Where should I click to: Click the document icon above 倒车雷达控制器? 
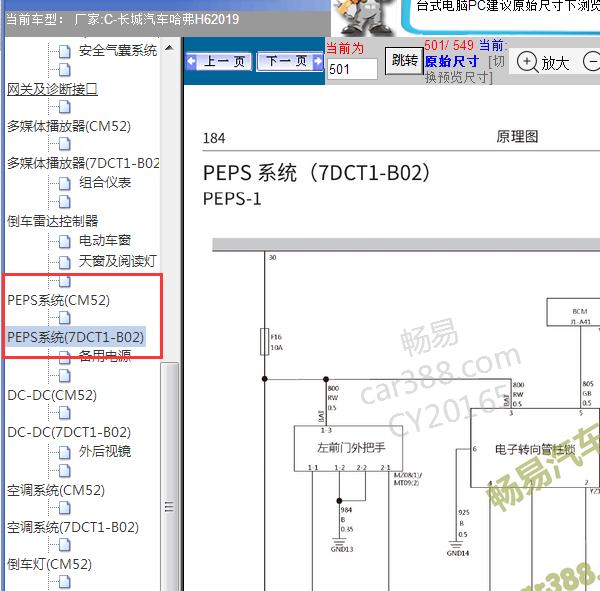[65, 201]
